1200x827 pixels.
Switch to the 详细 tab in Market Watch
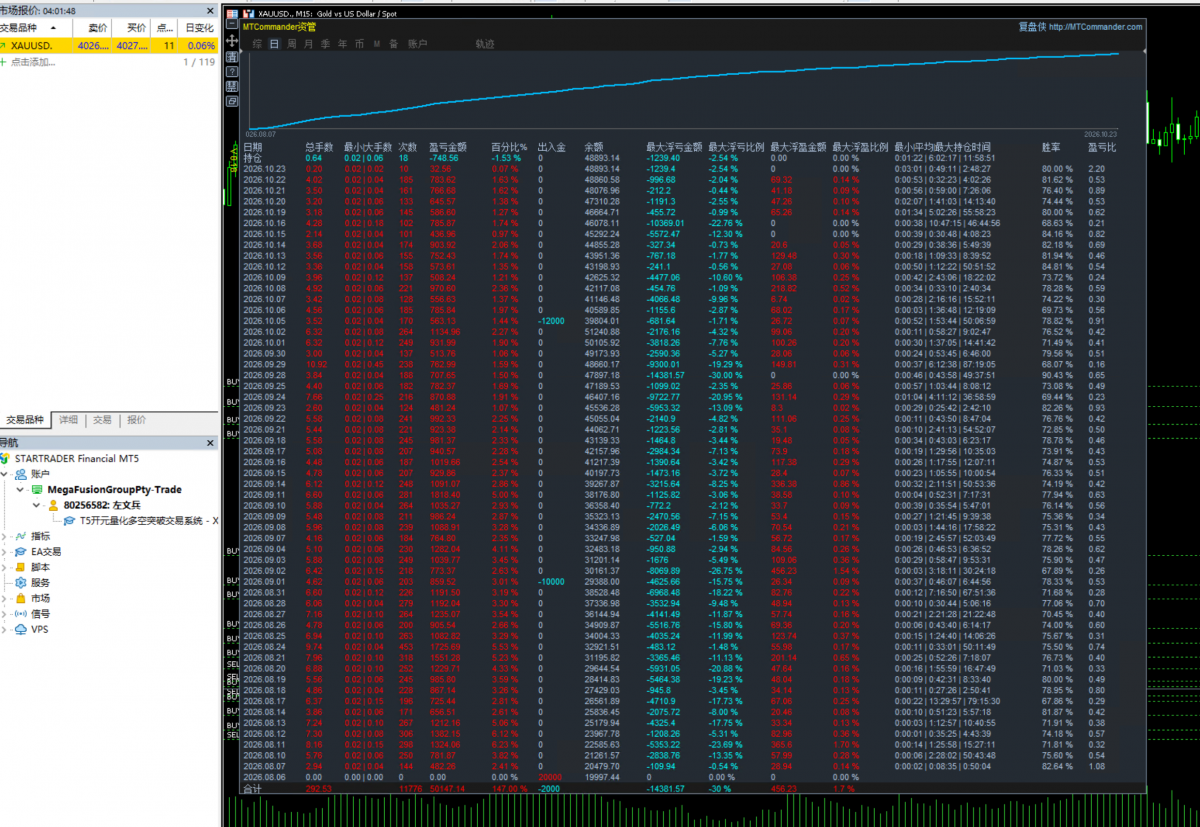(68, 421)
